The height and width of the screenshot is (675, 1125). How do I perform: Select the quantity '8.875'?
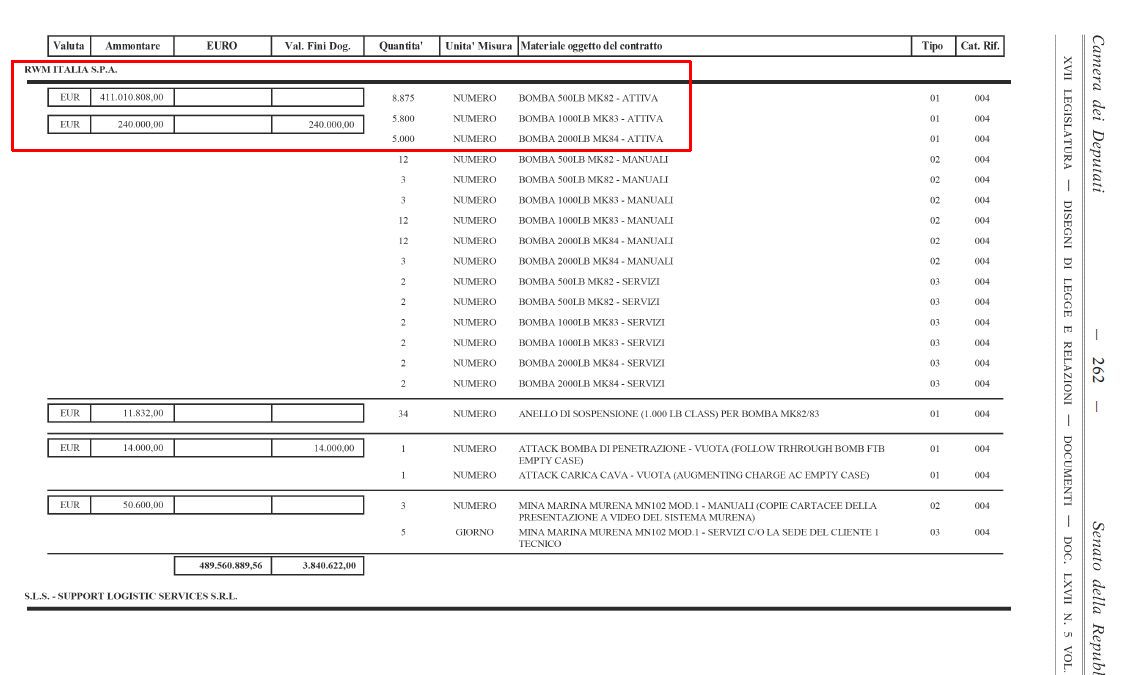[x=403, y=98]
